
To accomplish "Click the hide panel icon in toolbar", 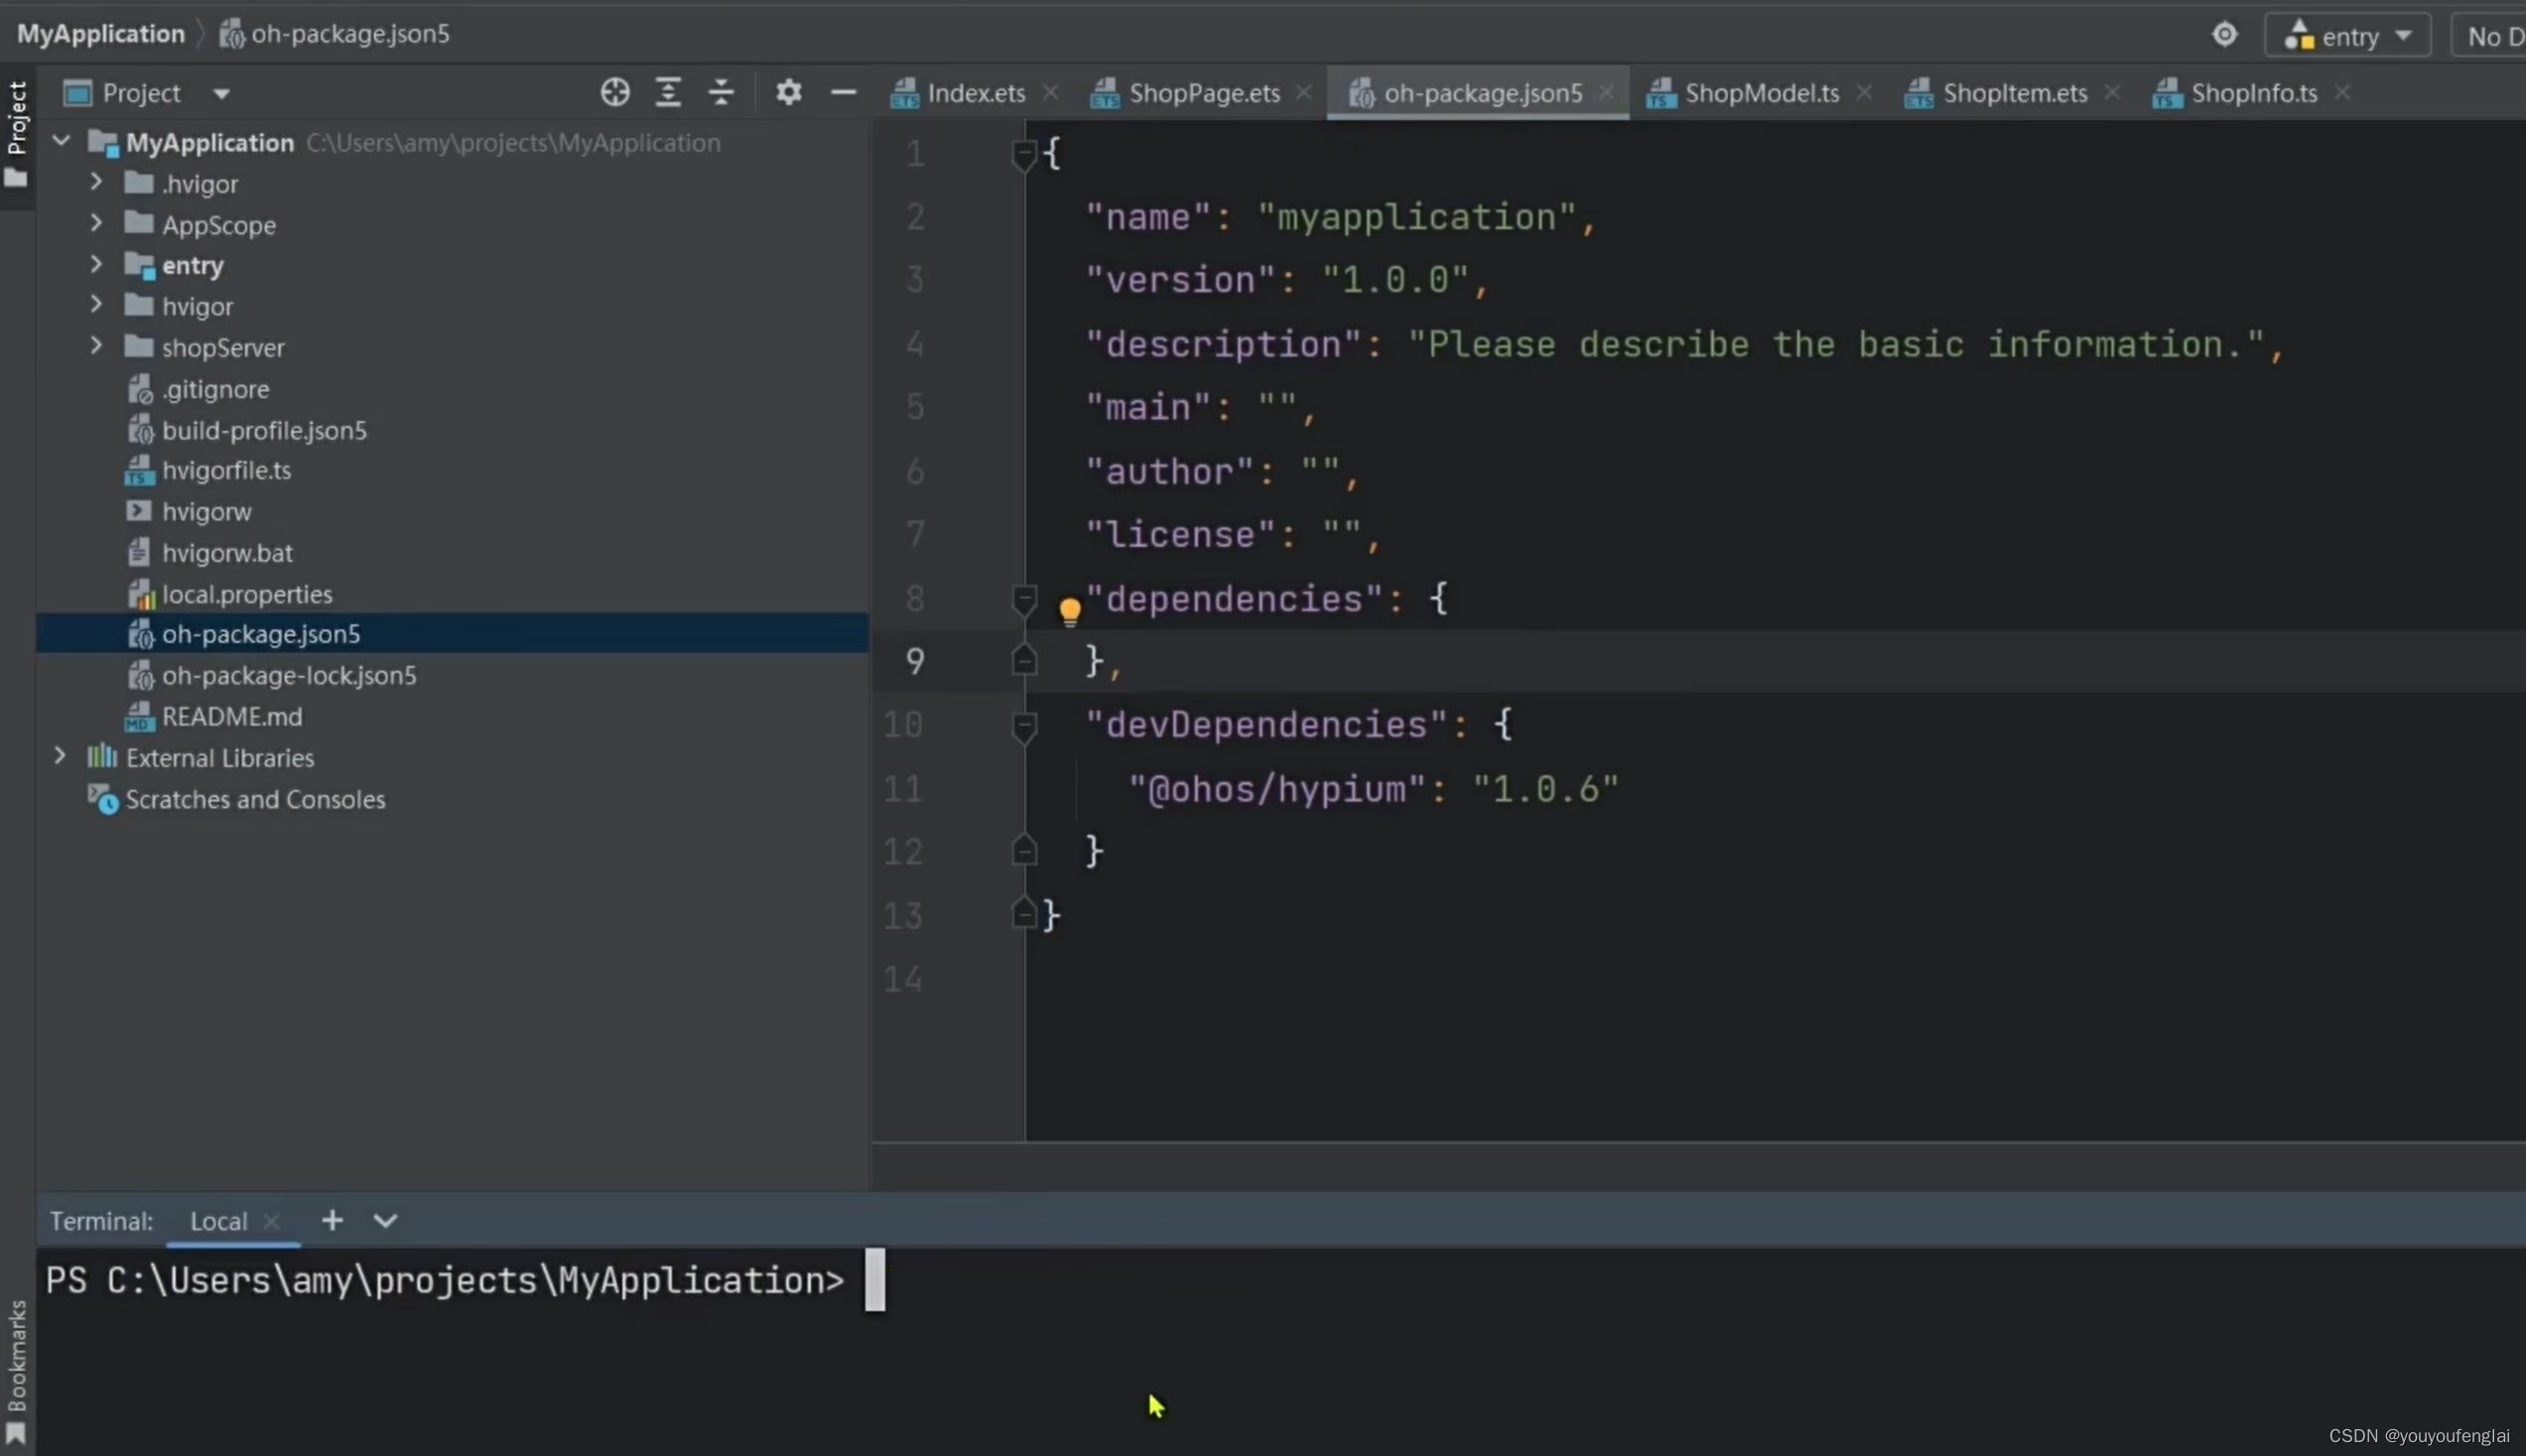I will click(x=843, y=92).
